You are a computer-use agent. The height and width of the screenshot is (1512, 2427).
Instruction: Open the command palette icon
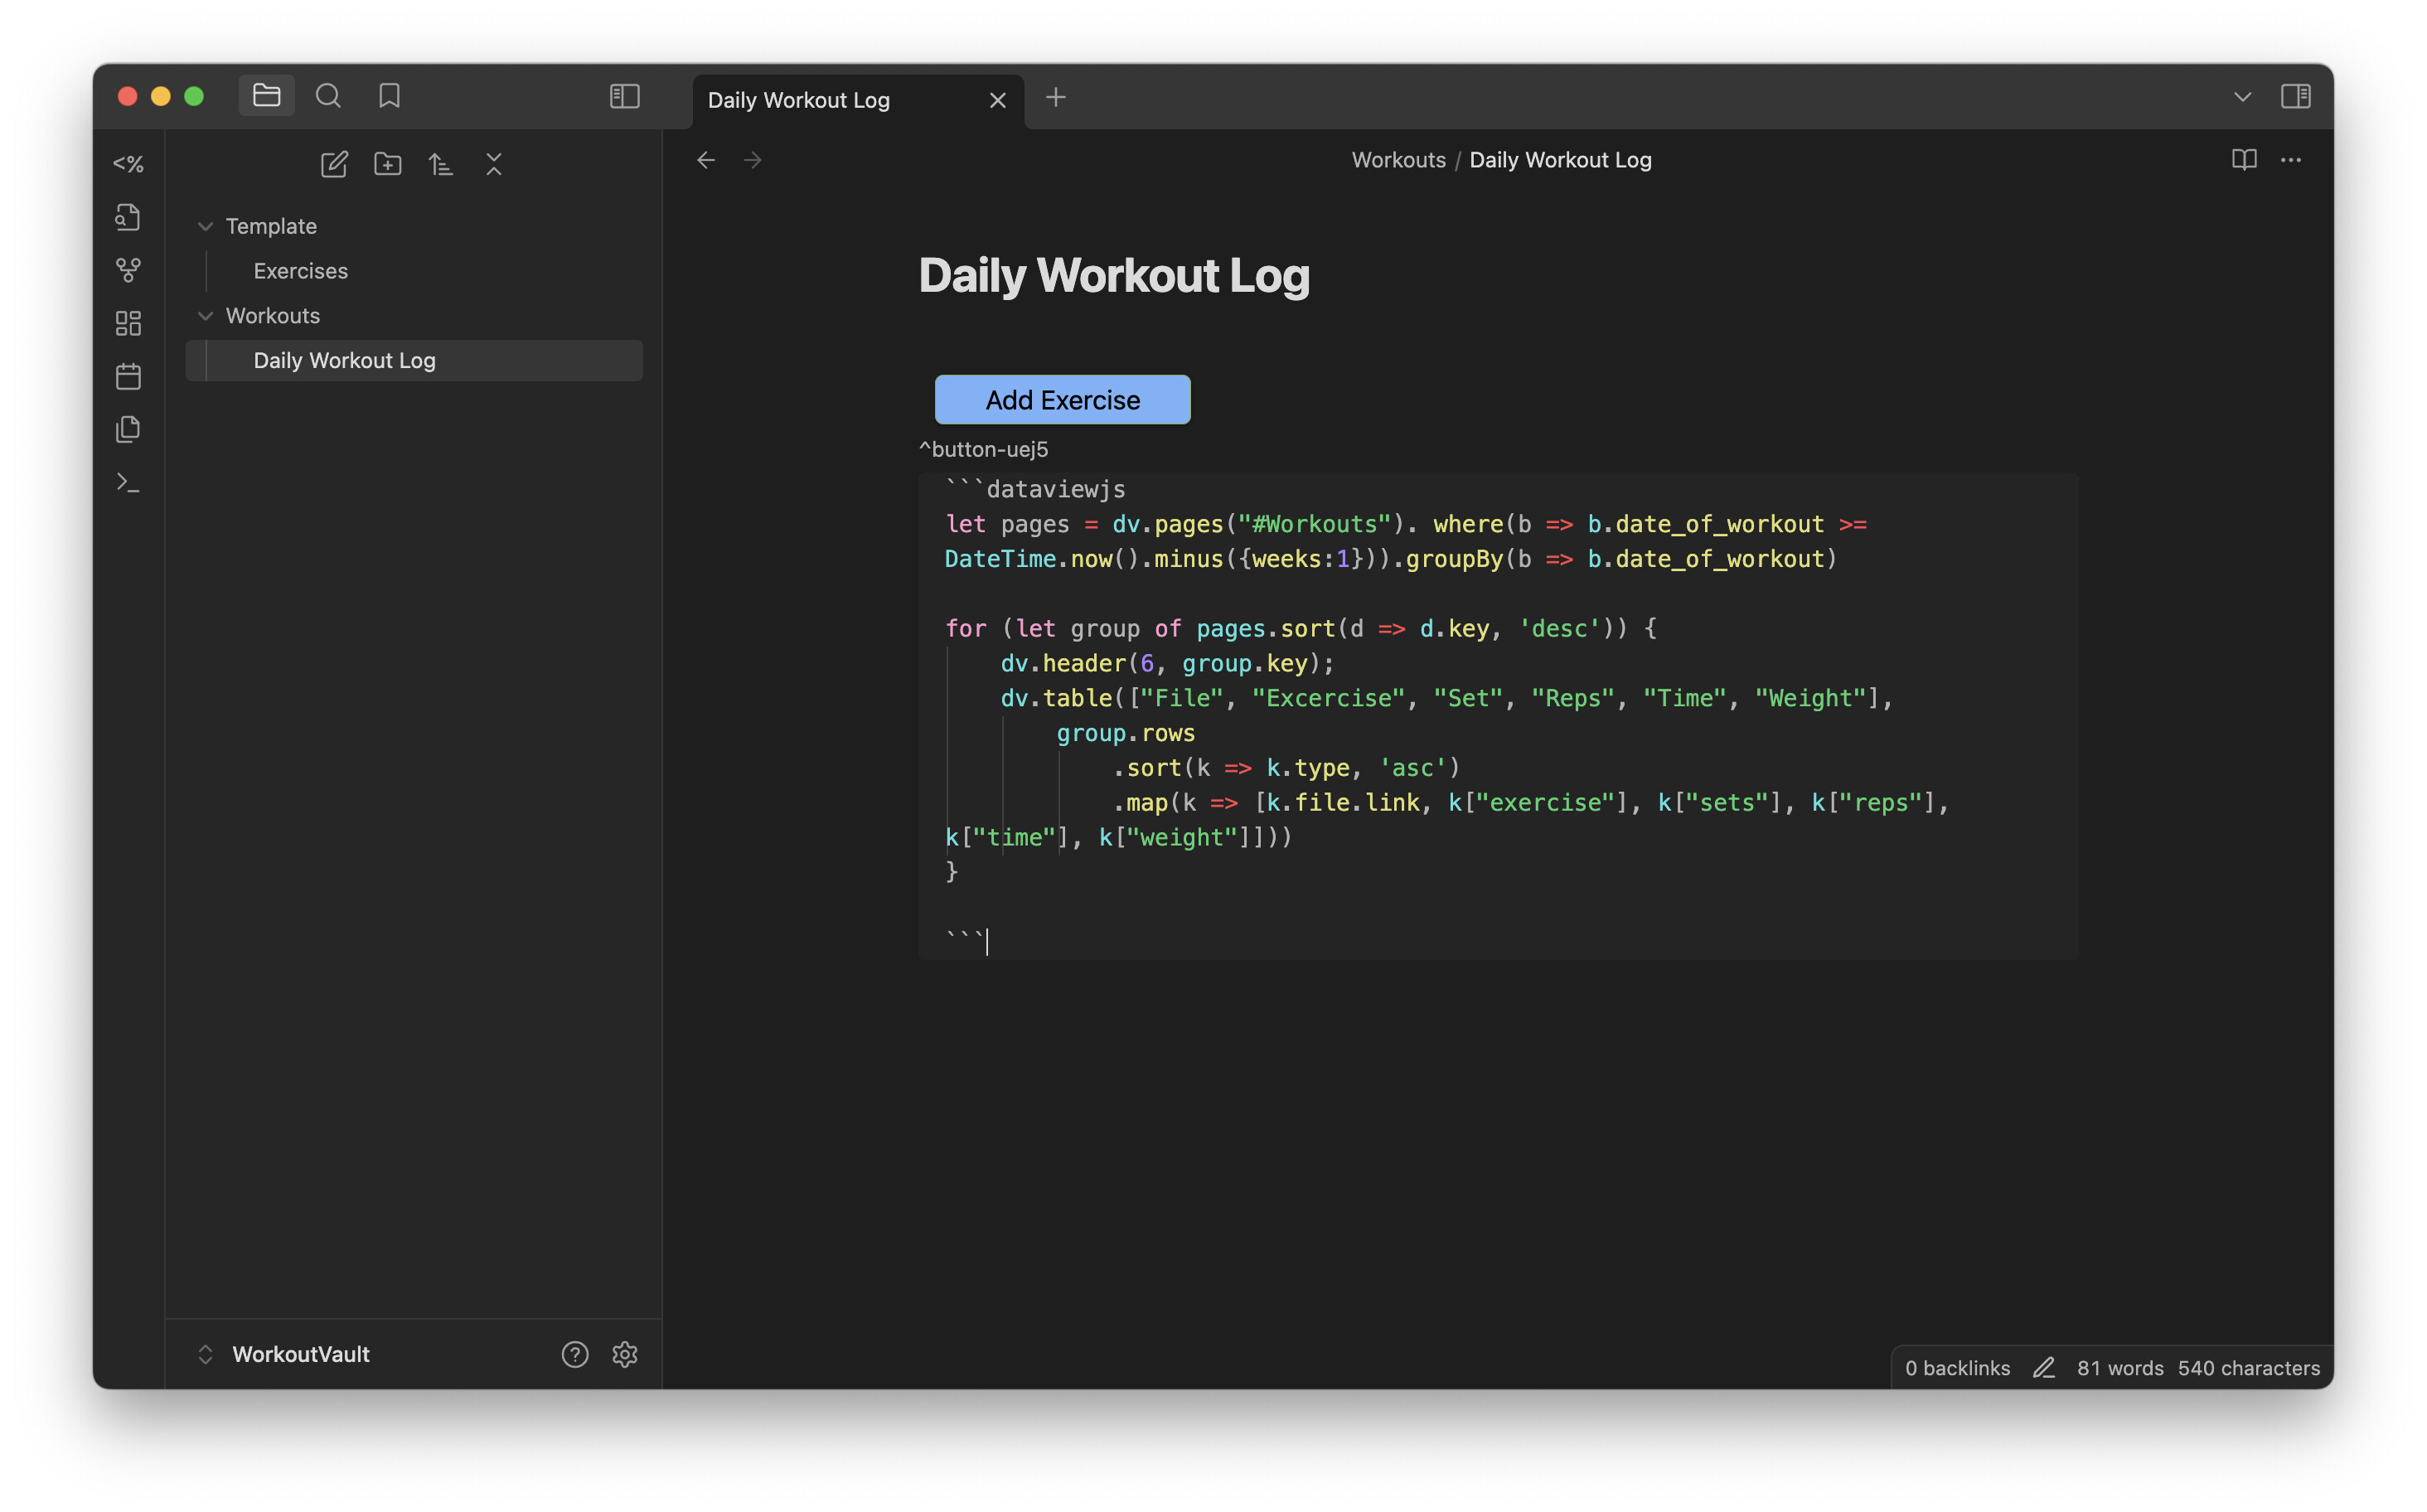coord(128,482)
